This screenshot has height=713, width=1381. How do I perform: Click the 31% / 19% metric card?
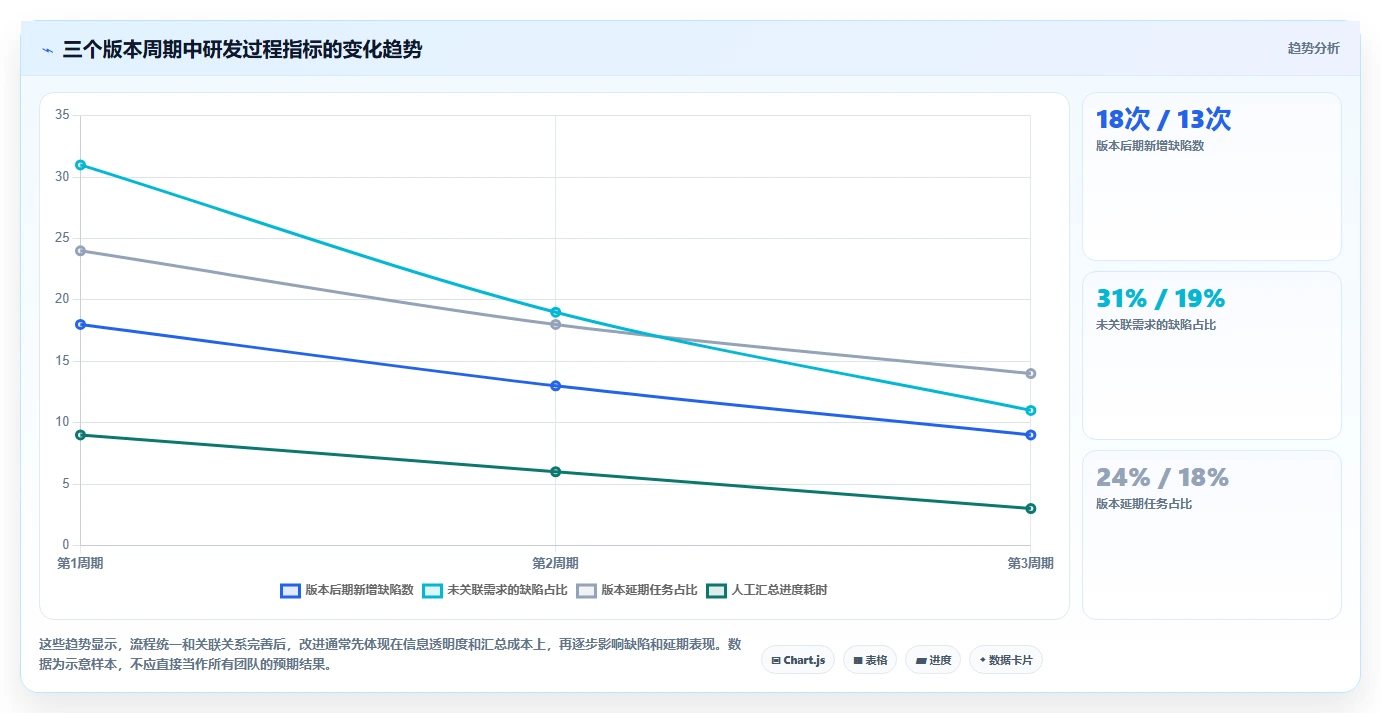[x=1212, y=356]
